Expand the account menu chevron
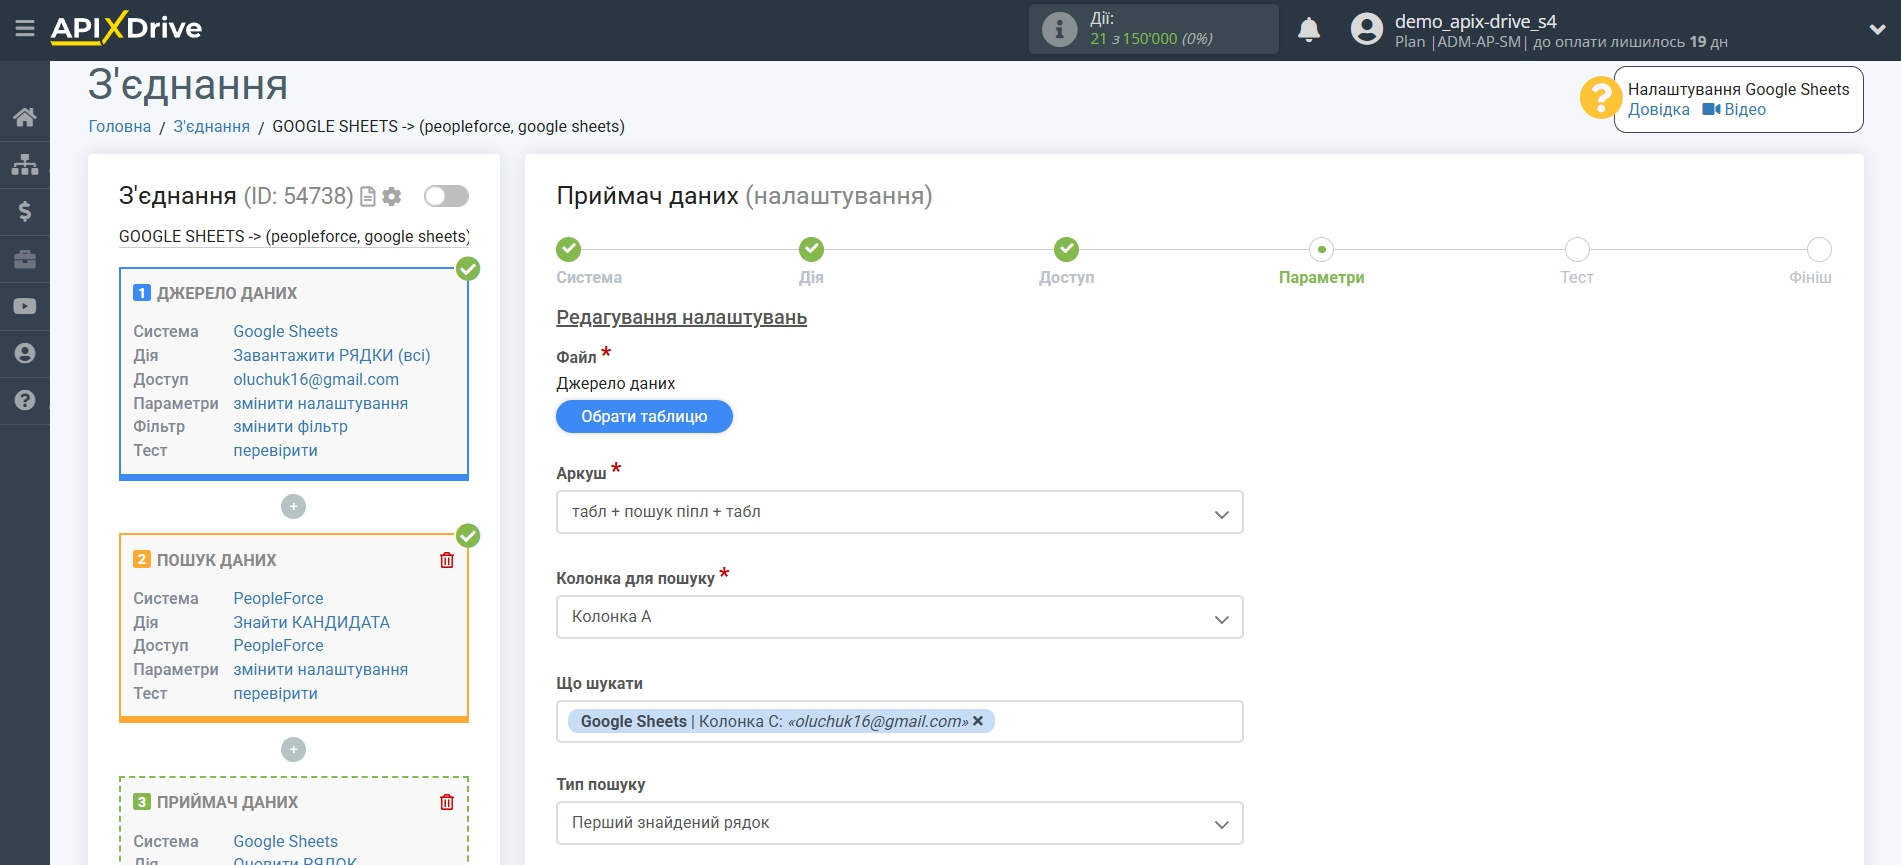The width and height of the screenshot is (1901, 865). pos(1877,30)
